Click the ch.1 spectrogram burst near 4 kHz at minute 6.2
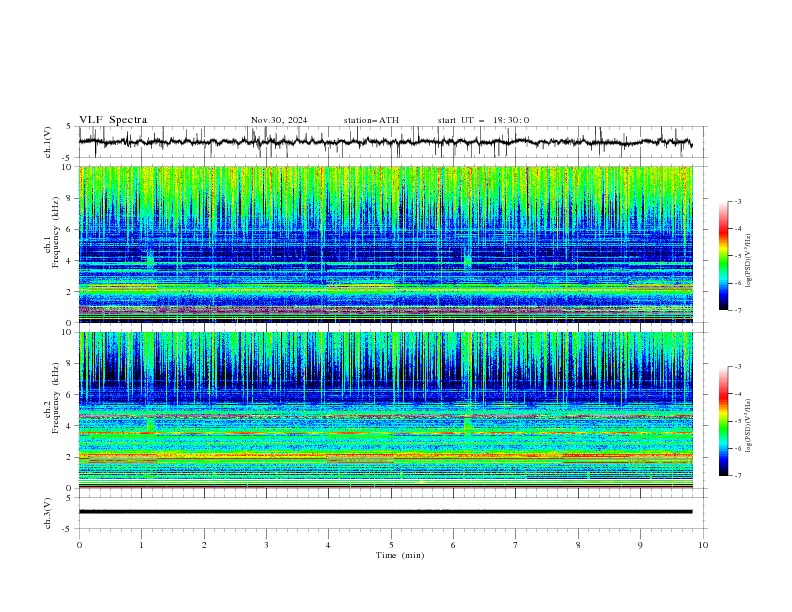The height and width of the screenshot is (612, 792). coord(468,261)
